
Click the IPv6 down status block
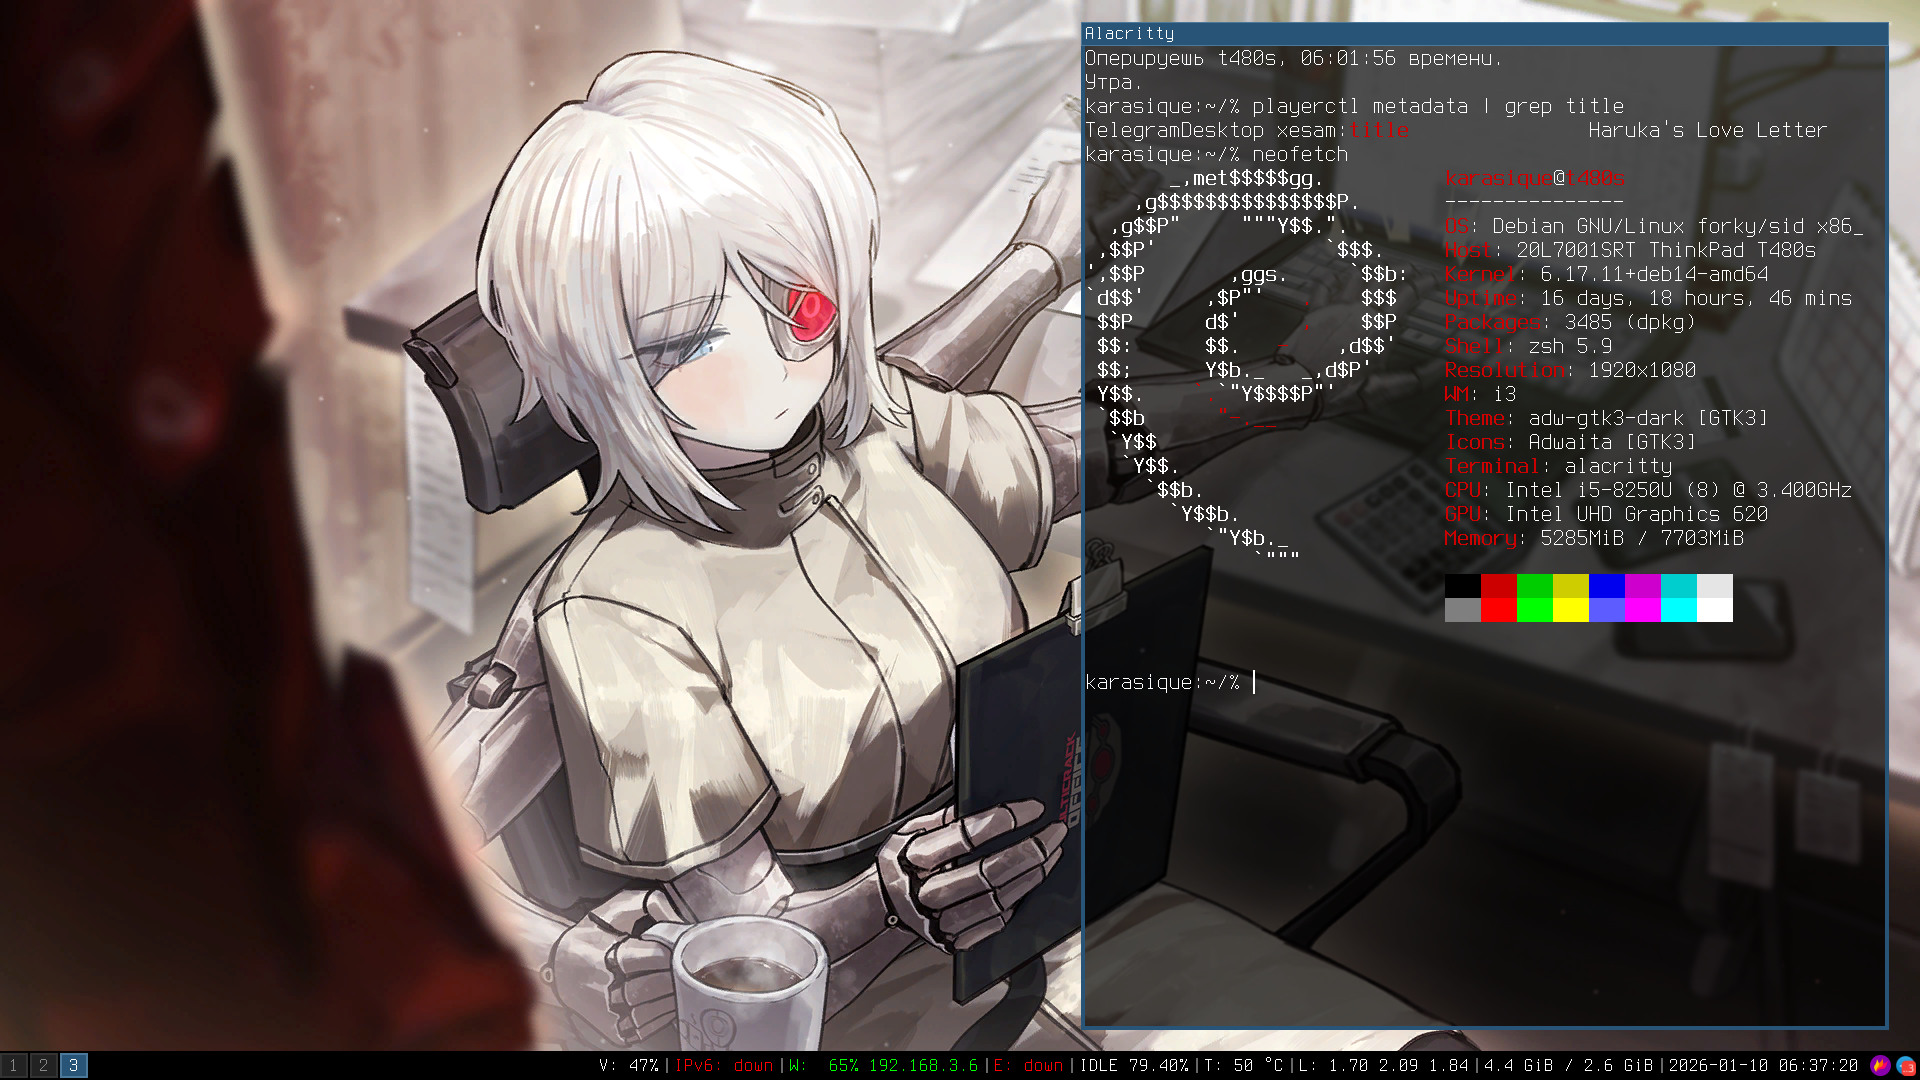(724, 1065)
